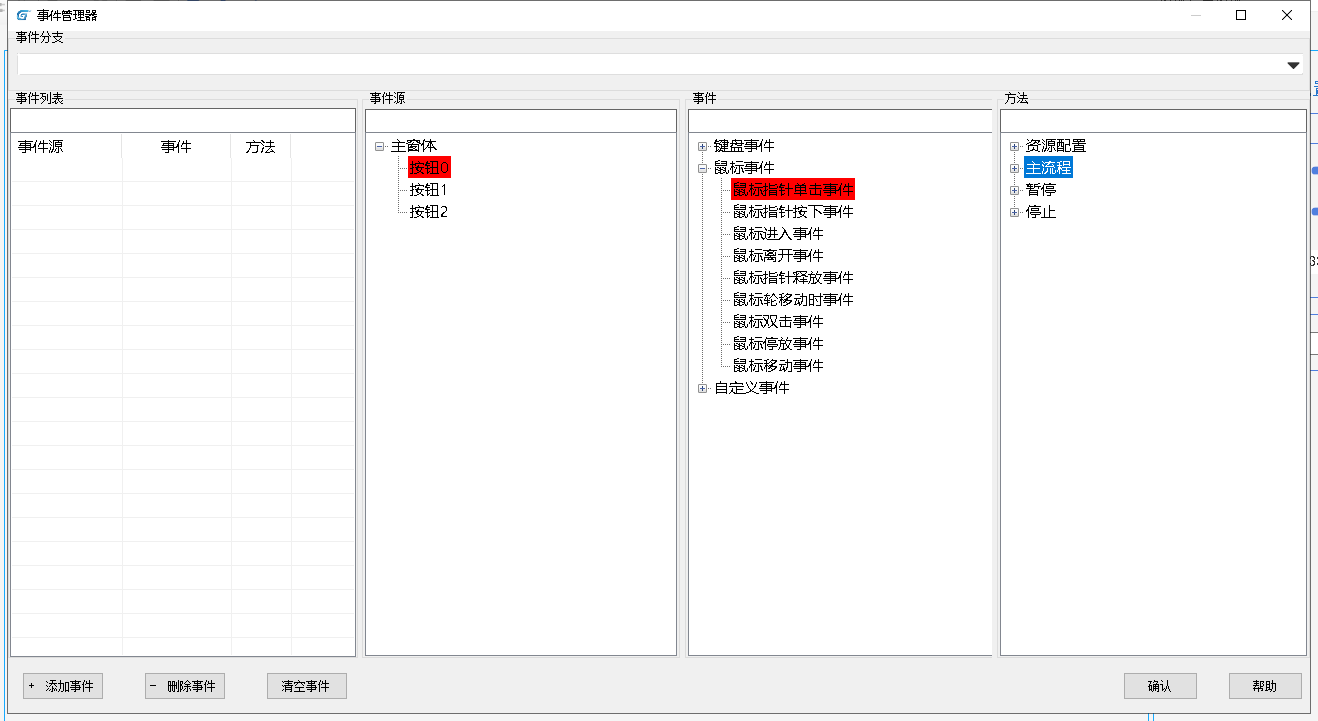Select 鼠标指针释放事件 item
This screenshot has height=721, width=1318.
(x=793, y=278)
